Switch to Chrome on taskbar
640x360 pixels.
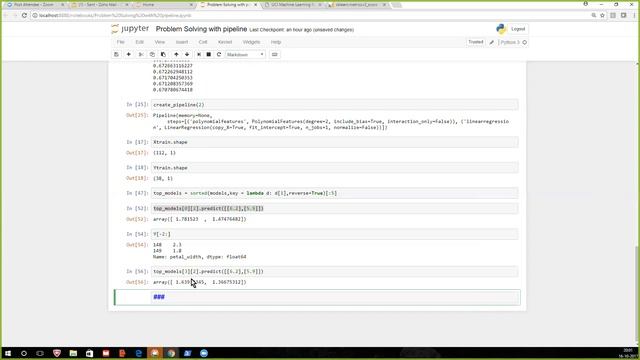(x=171, y=353)
